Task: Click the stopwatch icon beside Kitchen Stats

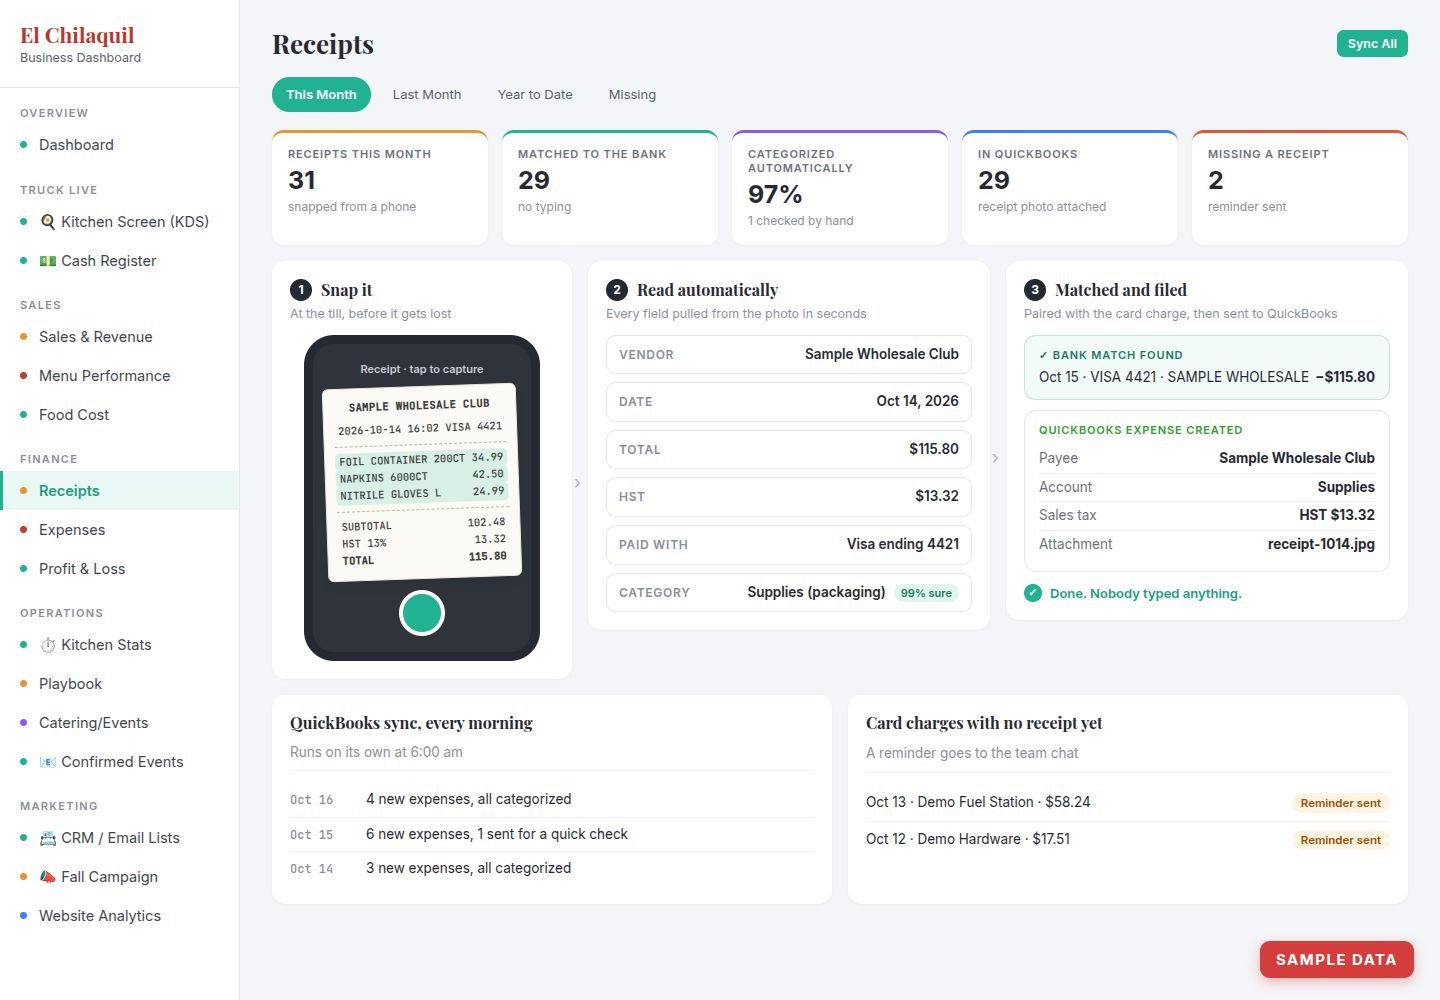Action: point(47,645)
